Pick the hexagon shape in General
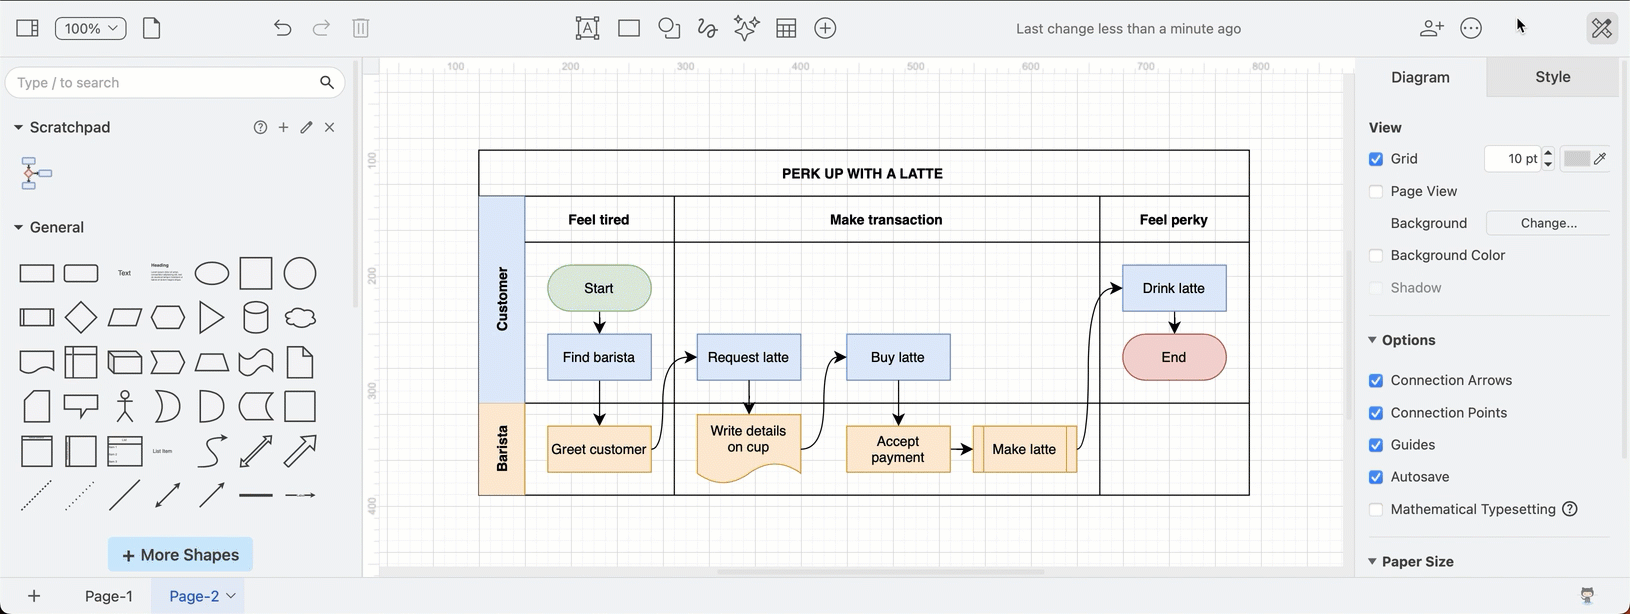This screenshot has width=1630, height=614. 168,318
